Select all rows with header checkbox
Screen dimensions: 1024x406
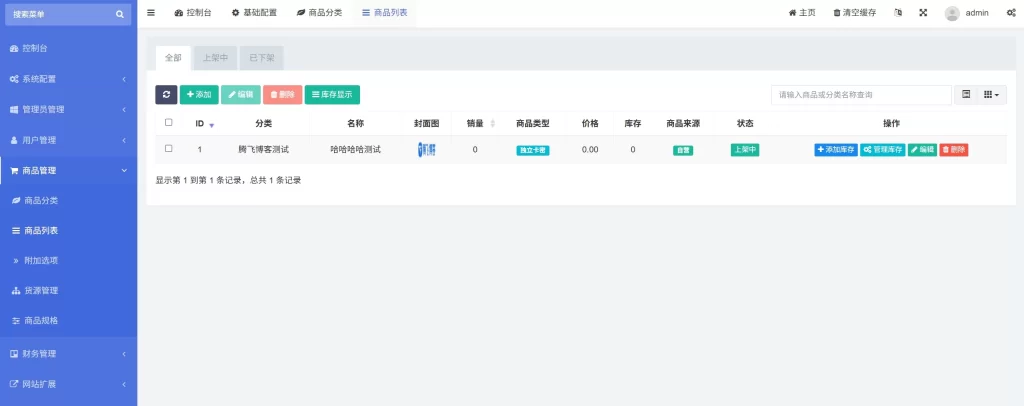tap(168, 123)
